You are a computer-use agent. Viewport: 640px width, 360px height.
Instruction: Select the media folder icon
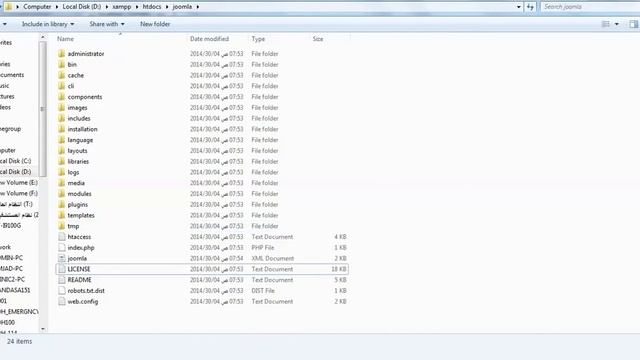tap(62, 183)
